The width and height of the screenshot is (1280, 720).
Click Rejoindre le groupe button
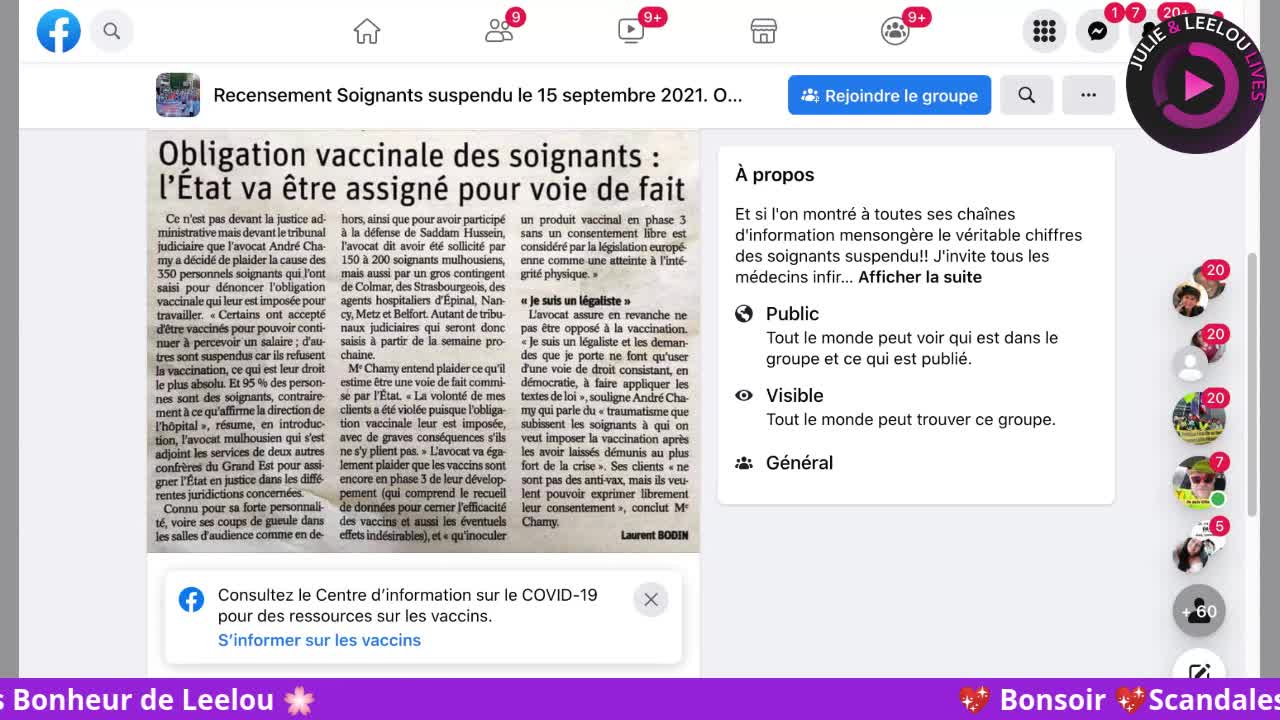[x=889, y=95]
